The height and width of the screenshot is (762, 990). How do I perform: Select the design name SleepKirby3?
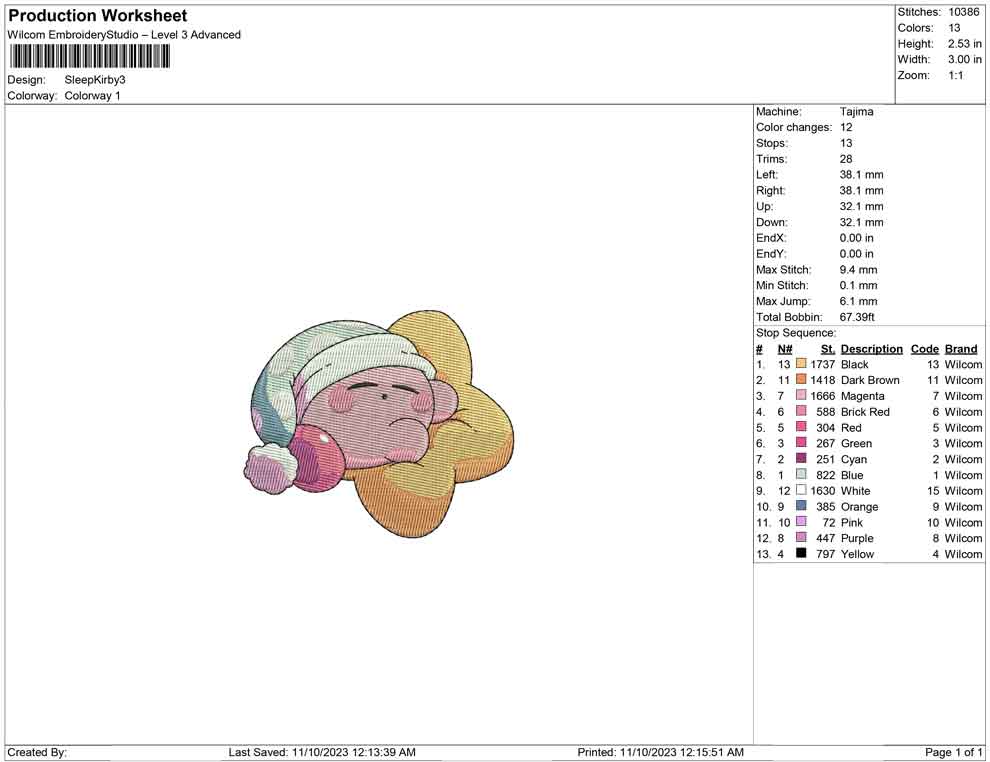[x=95, y=80]
